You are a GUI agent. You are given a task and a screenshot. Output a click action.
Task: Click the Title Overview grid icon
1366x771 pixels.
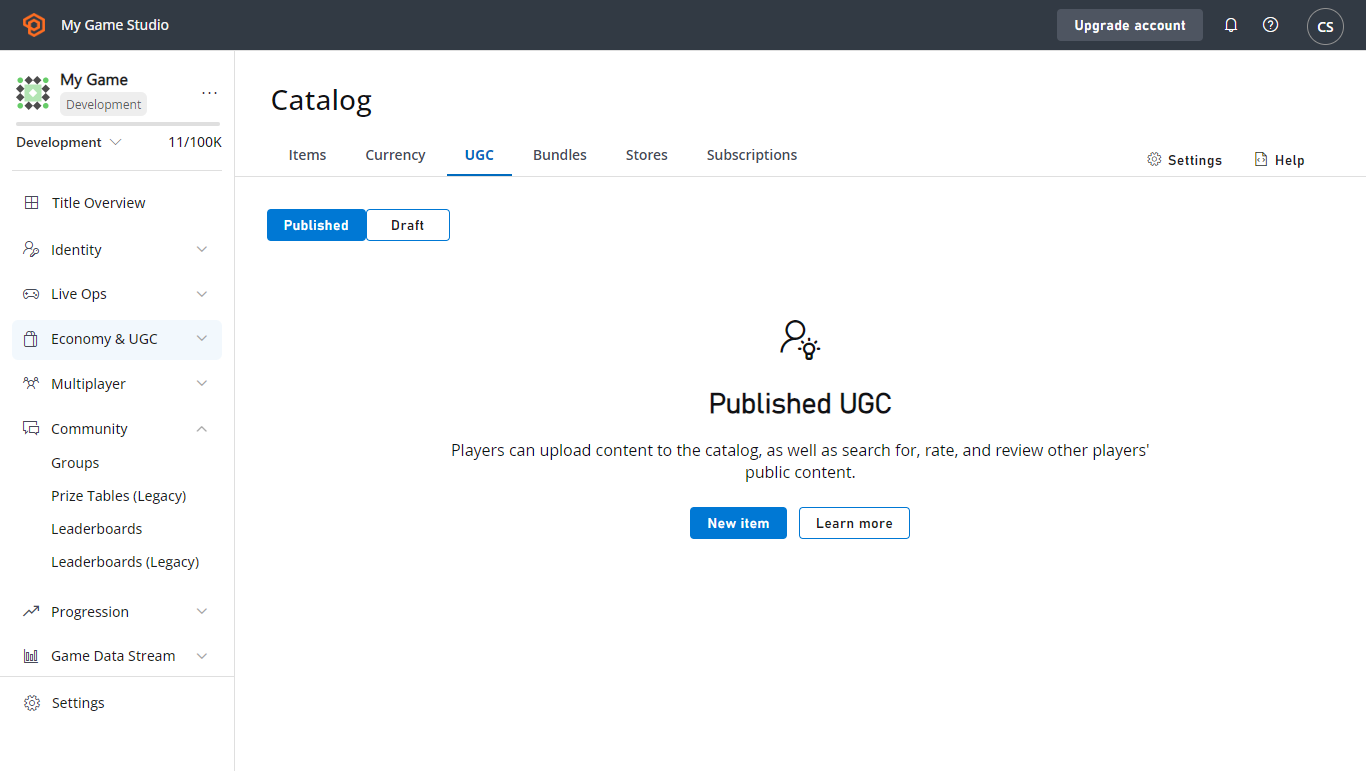(x=32, y=203)
